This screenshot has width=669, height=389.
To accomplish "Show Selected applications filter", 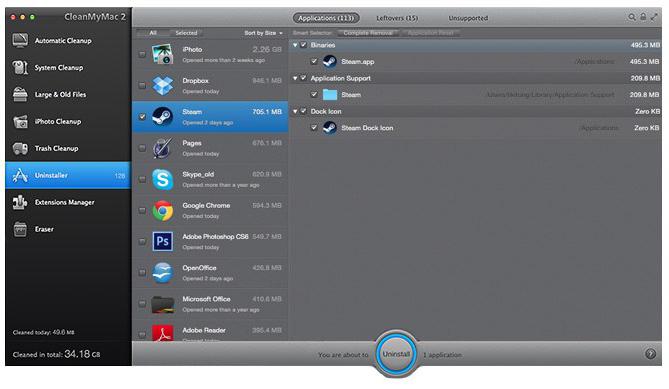I will pyautogui.click(x=186, y=33).
